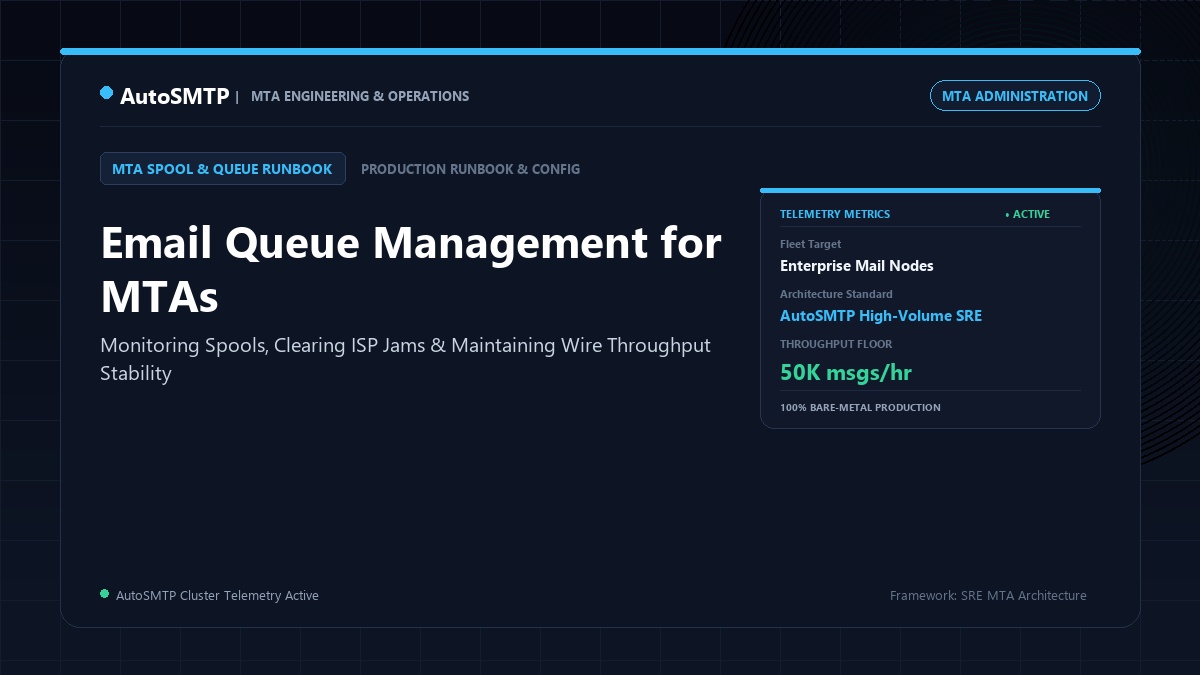Screen dimensions: 1200x675
Task: Click Enterprise Mail Nodes value
Action: [857, 266]
